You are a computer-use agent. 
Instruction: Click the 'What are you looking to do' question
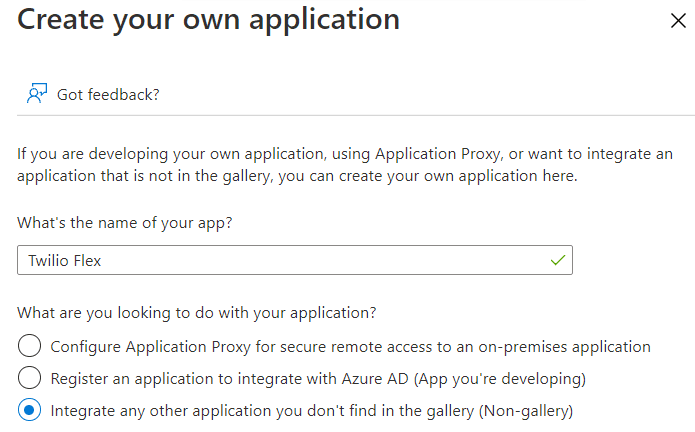click(x=197, y=312)
